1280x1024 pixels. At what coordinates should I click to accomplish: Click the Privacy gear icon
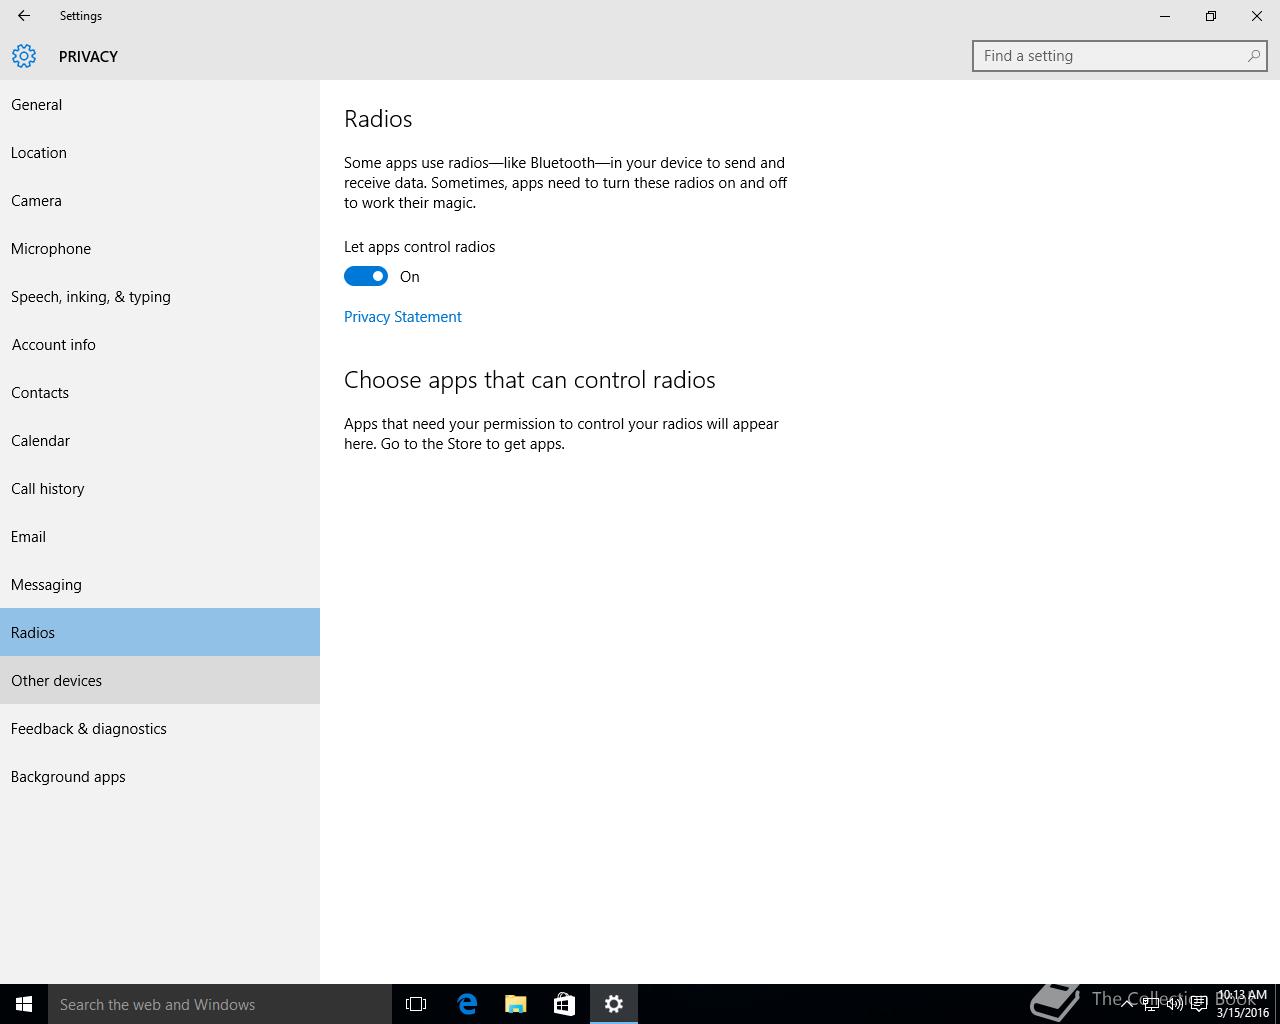[x=24, y=56]
